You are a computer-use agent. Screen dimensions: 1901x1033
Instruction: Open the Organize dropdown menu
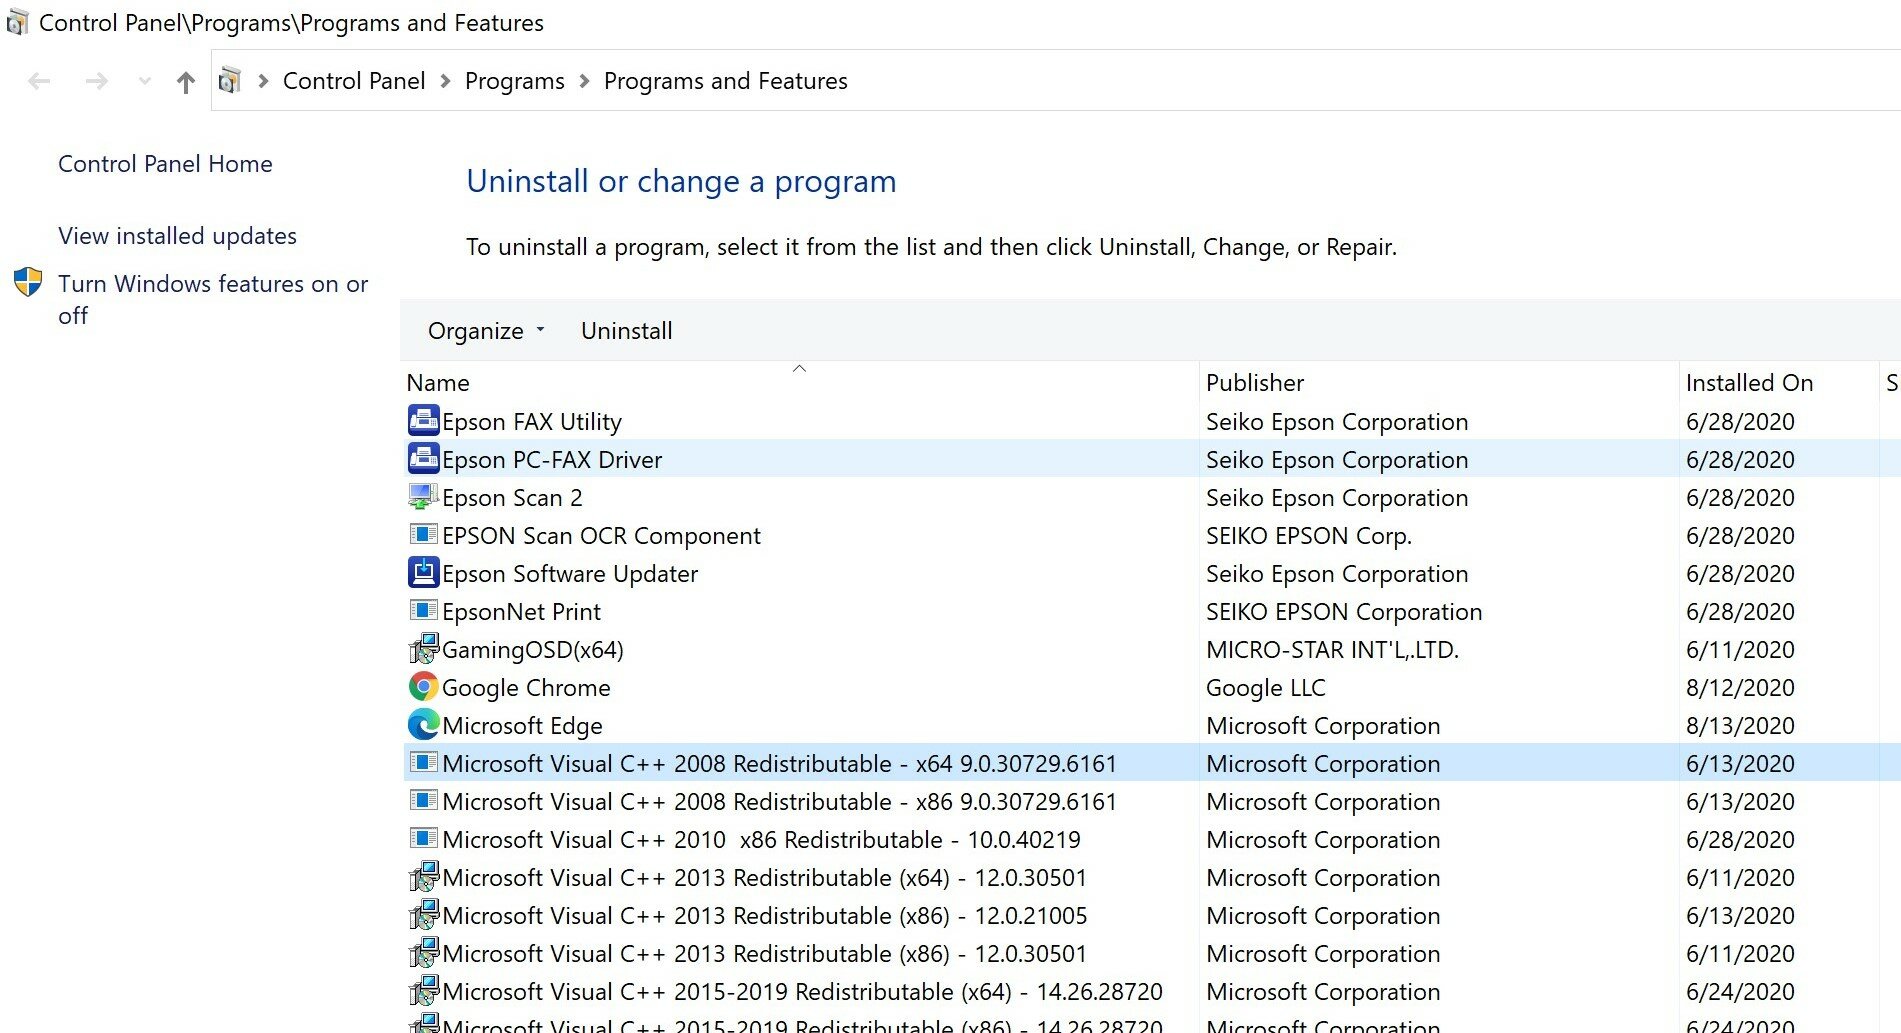(487, 331)
